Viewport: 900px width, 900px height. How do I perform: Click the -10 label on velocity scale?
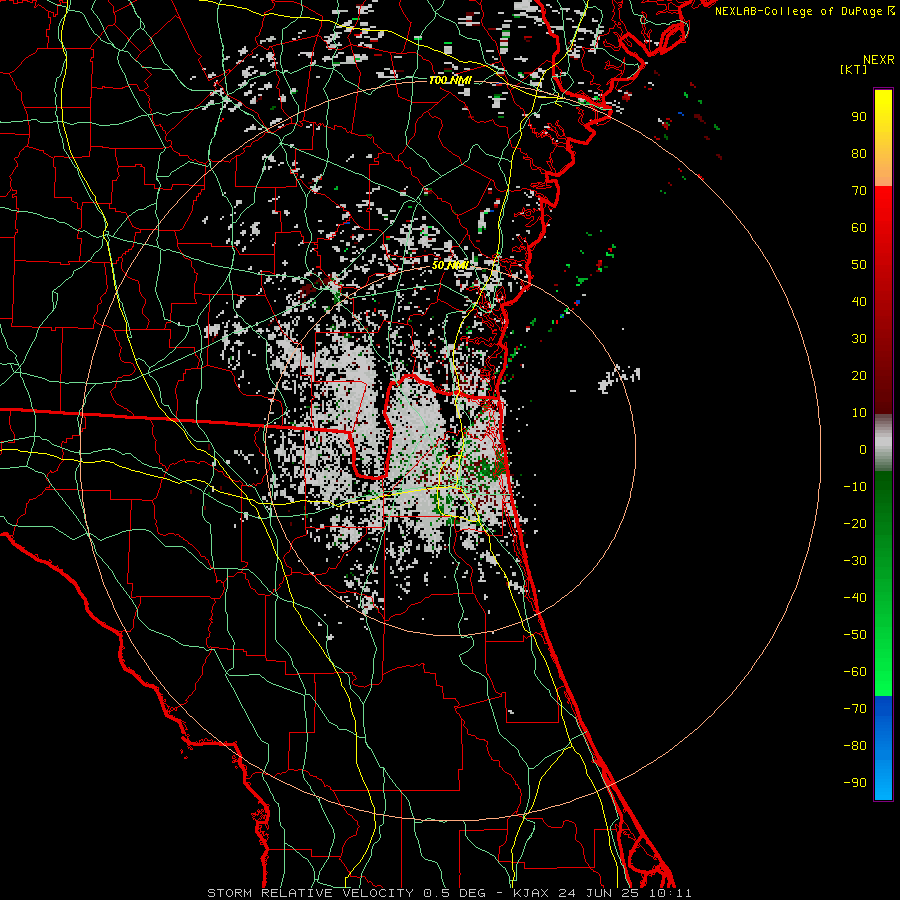[x=855, y=487]
